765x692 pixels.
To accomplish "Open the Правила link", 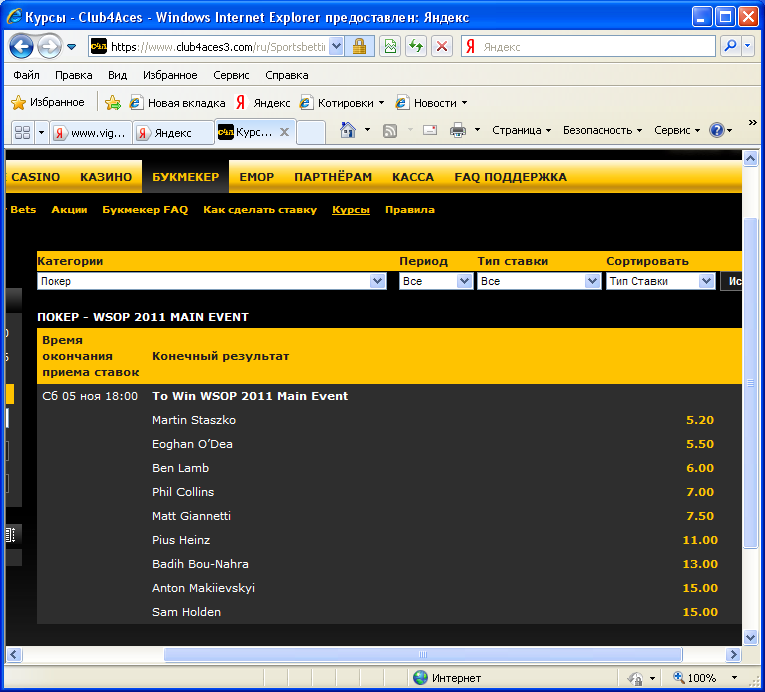I will 409,210.
